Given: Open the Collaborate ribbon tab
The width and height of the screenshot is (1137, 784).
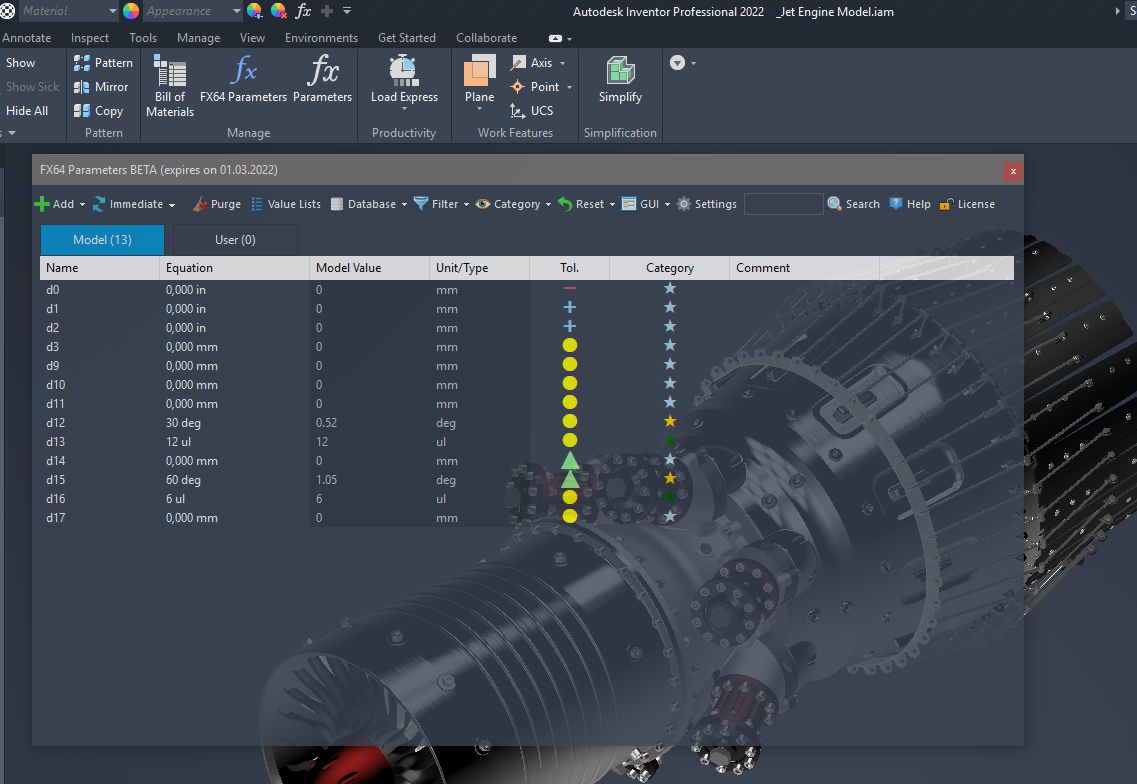Looking at the screenshot, I should 487,38.
